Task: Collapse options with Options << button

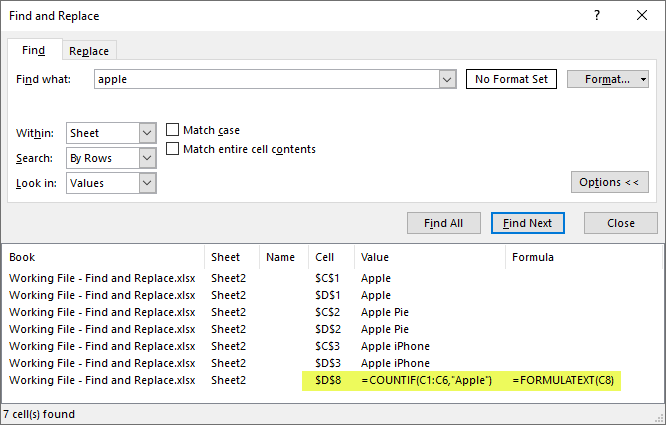Action: pyautogui.click(x=608, y=182)
